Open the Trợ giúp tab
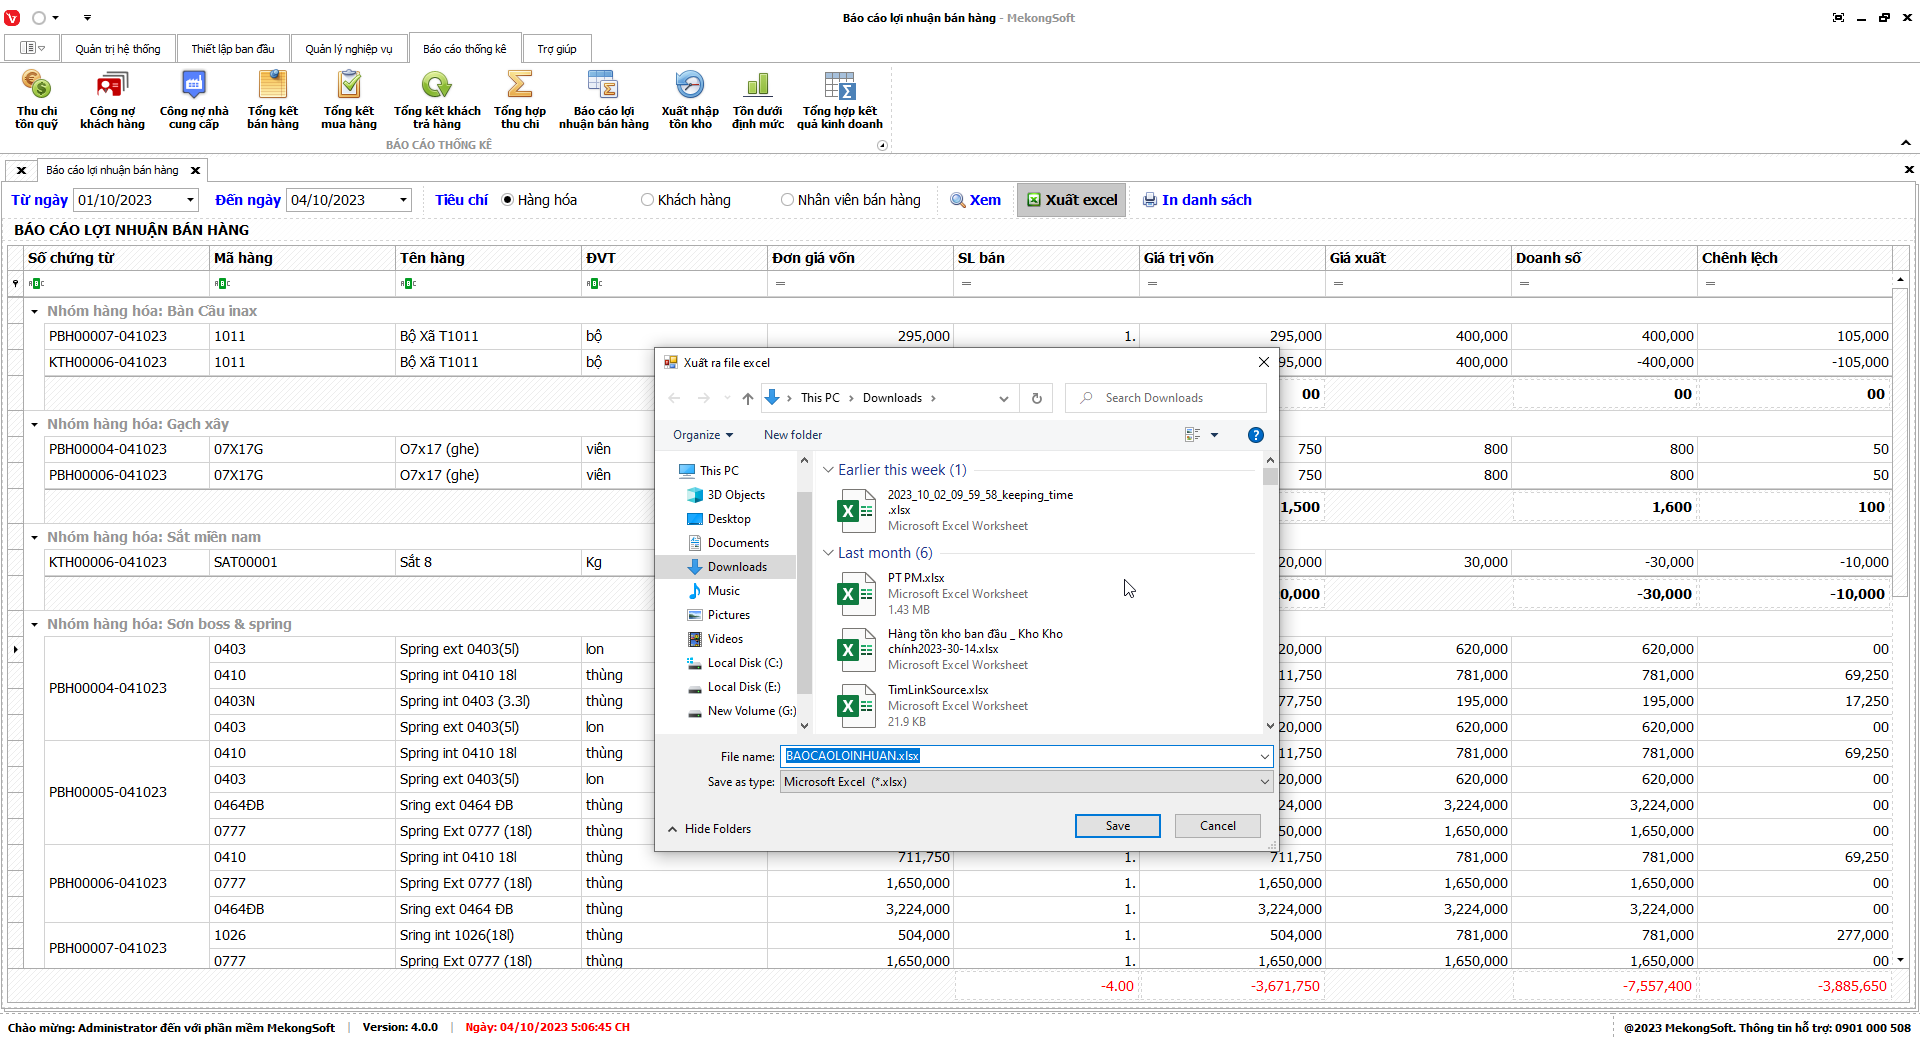 coord(556,49)
